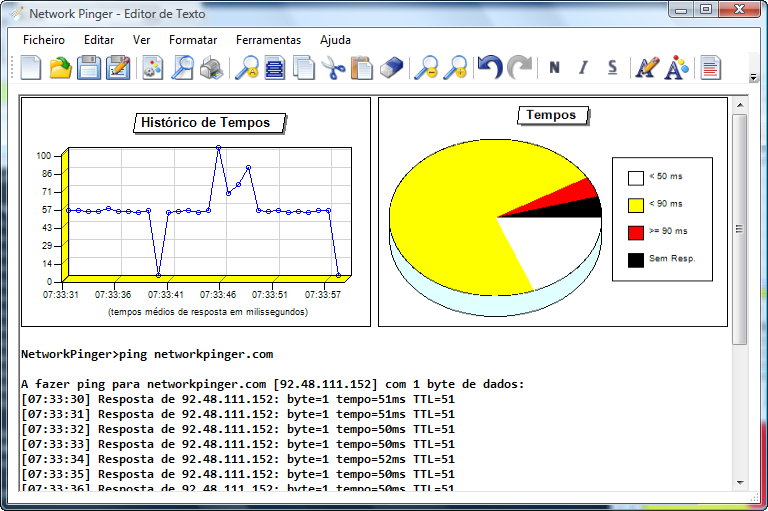Toggle underline formatting (S)

(612, 68)
